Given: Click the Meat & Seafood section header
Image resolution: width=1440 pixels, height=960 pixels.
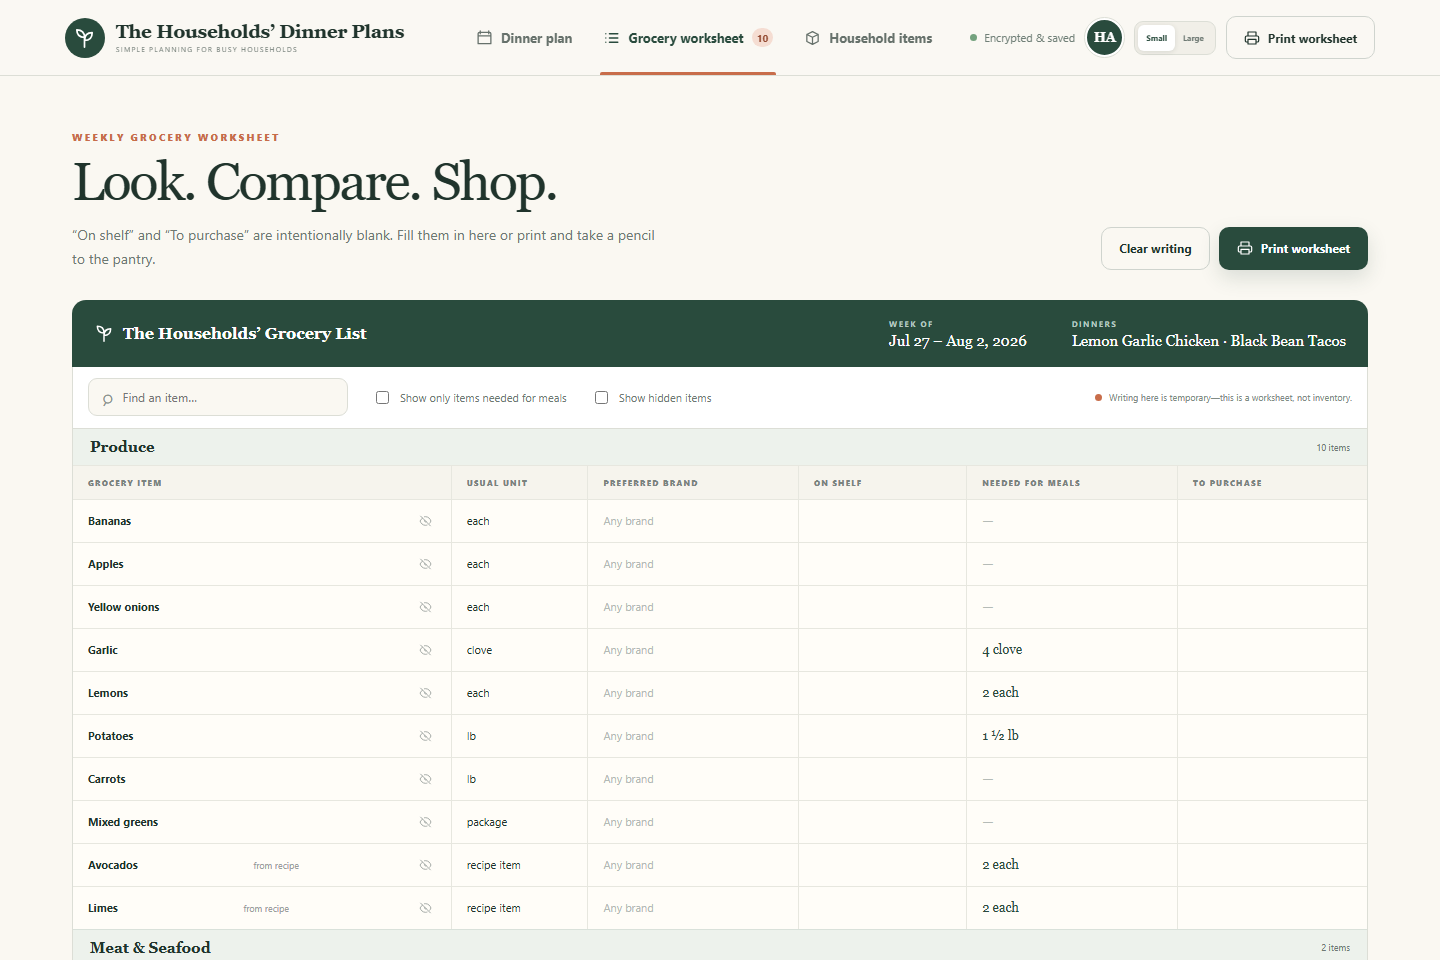Looking at the screenshot, I should [x=720, y=947].
